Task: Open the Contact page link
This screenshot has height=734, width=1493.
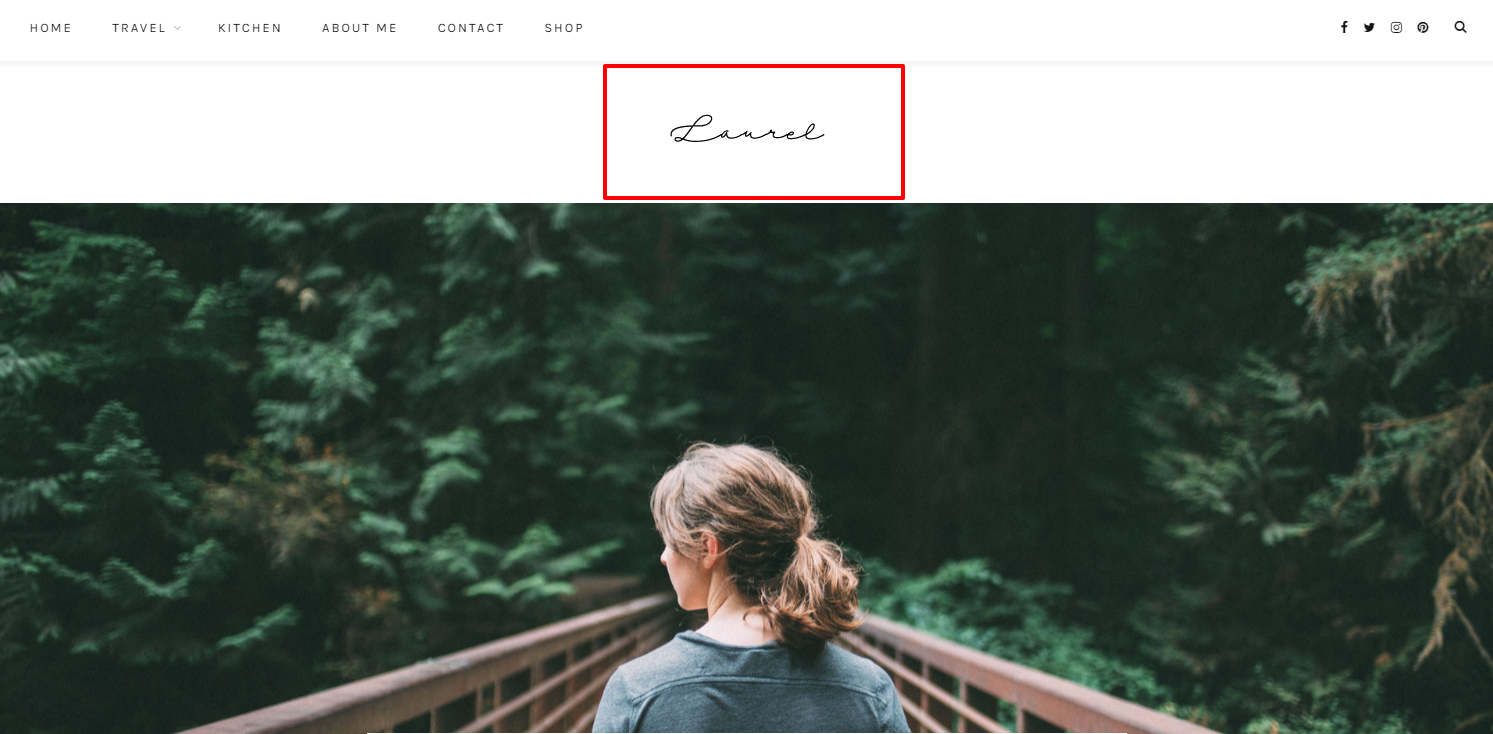Action: [x=471, y=28]
